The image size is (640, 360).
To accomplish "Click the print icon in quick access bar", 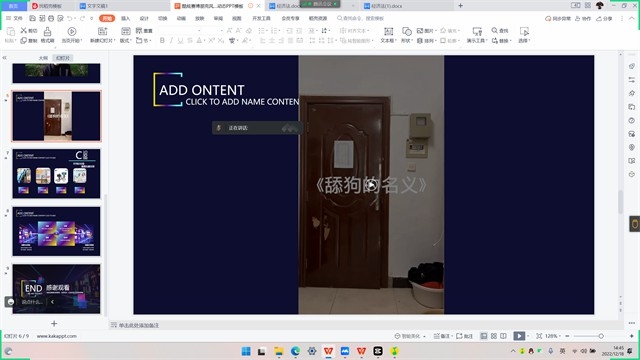I will [x=51, y=18].
